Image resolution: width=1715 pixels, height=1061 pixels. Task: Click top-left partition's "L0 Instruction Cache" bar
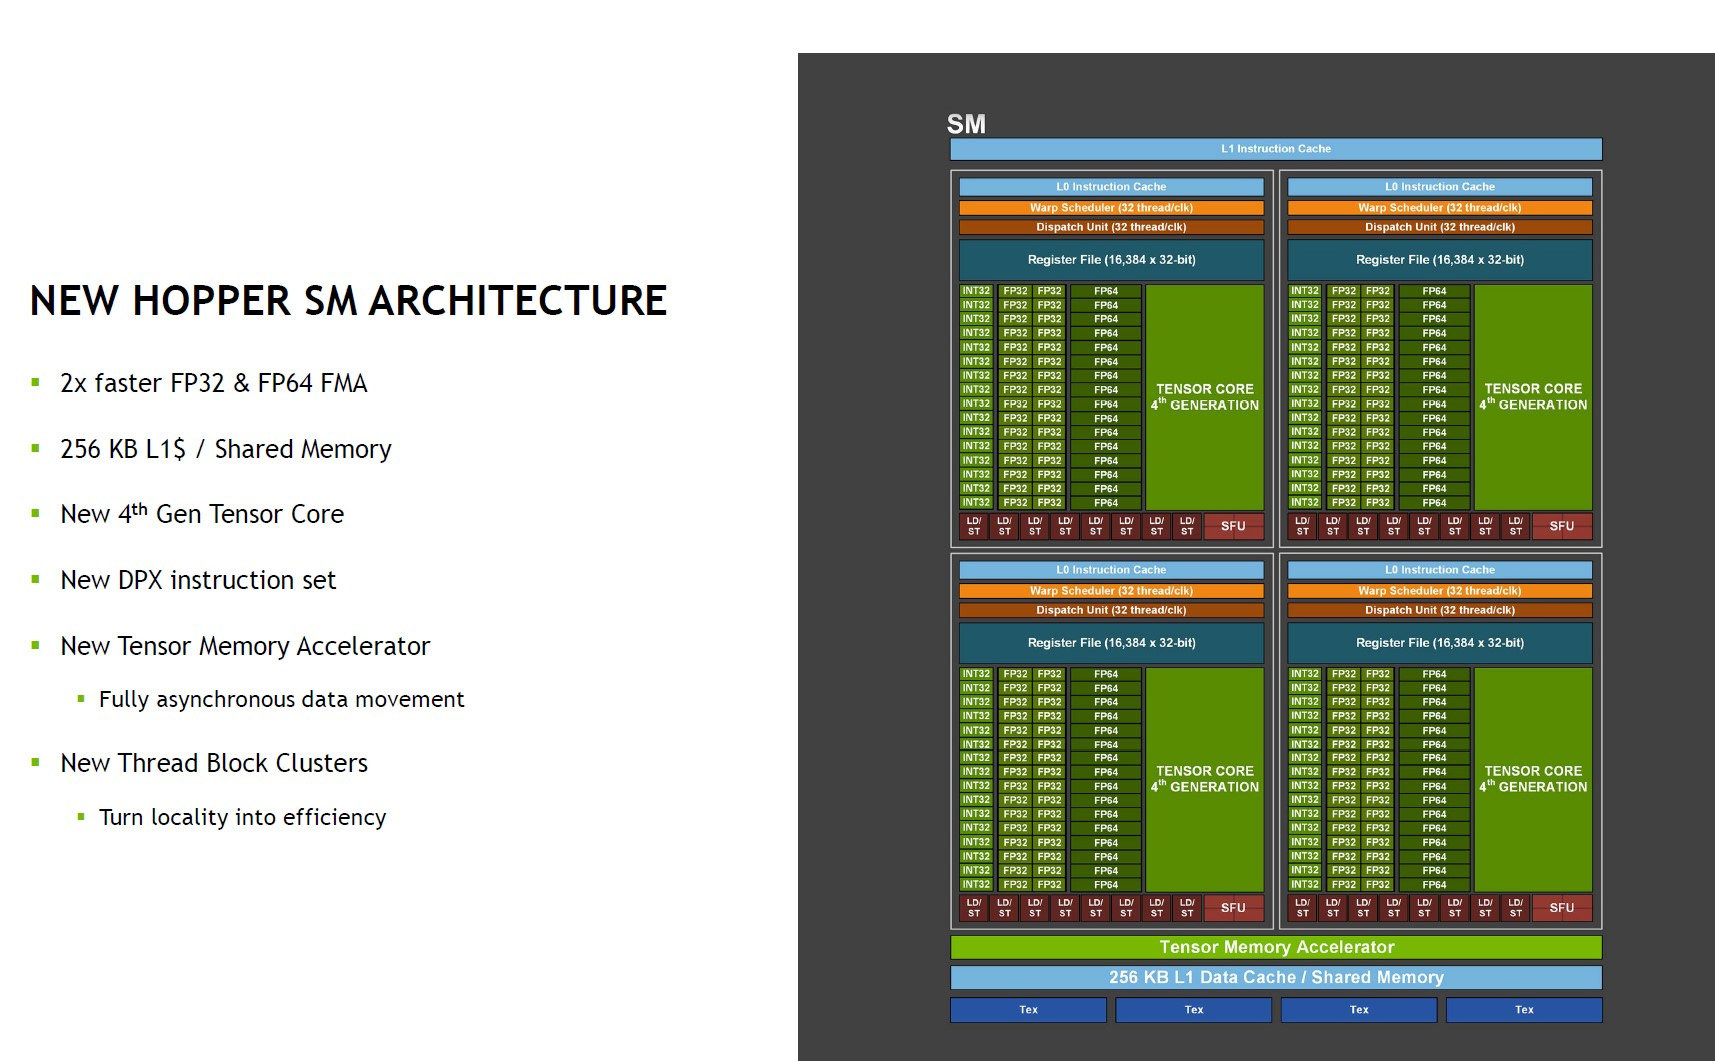click(1111, 187)
